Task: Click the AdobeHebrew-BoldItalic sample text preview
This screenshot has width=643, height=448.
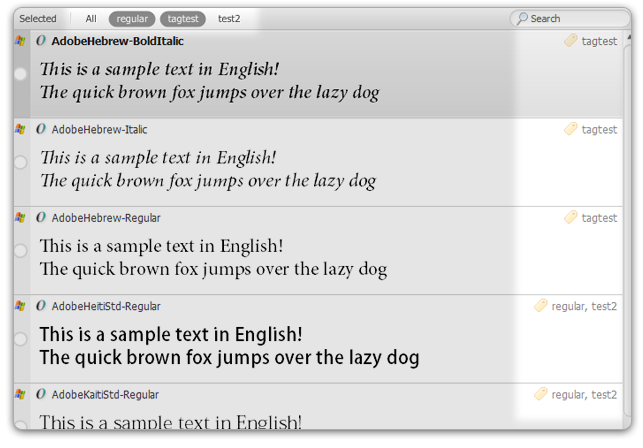Action: pyautogui.click(x=210, y=81)
